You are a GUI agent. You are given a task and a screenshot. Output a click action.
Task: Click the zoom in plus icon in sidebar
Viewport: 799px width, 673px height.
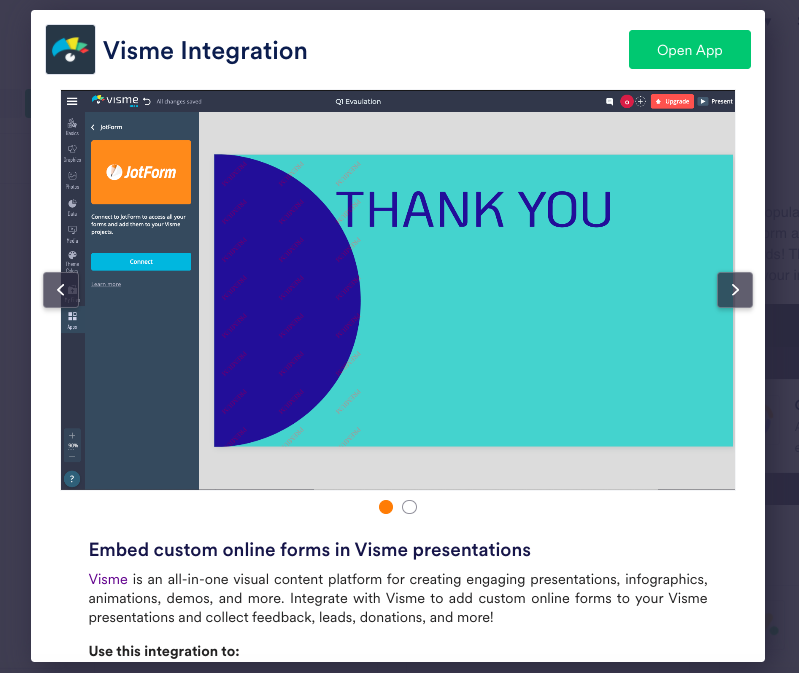pos(72,436)
